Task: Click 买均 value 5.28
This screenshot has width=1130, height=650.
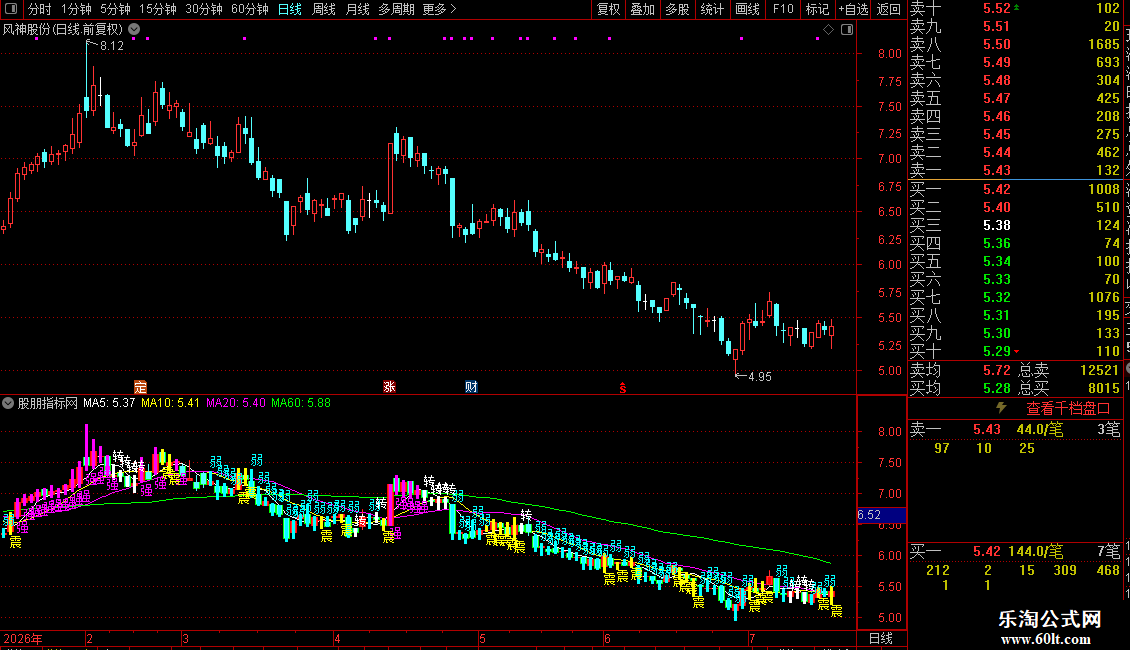Action: coord(997,388)
